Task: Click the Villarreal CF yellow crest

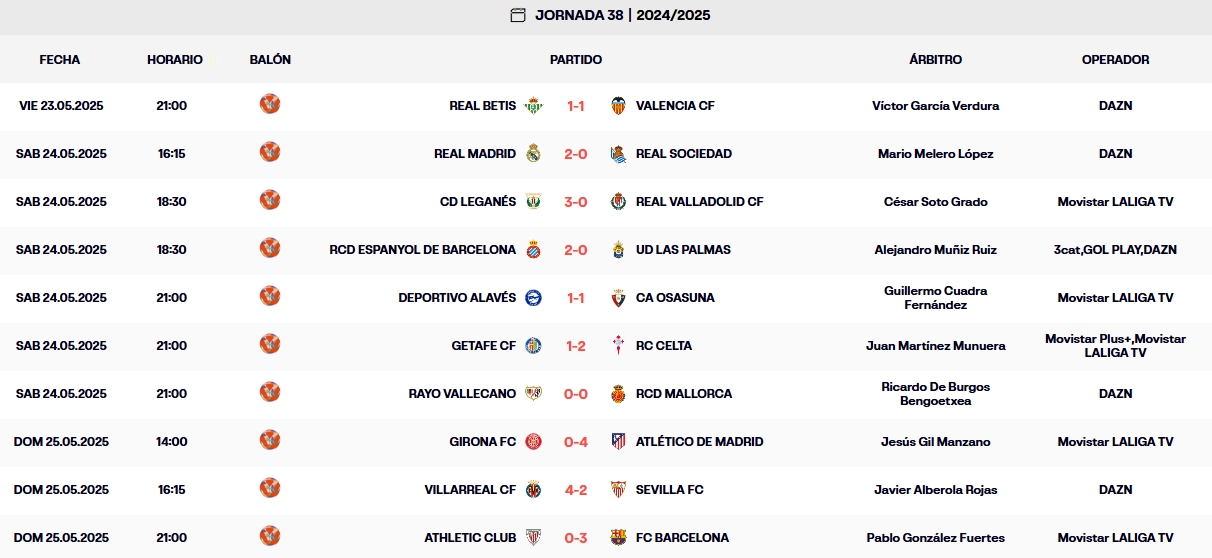Action: (x=534, y=490)
